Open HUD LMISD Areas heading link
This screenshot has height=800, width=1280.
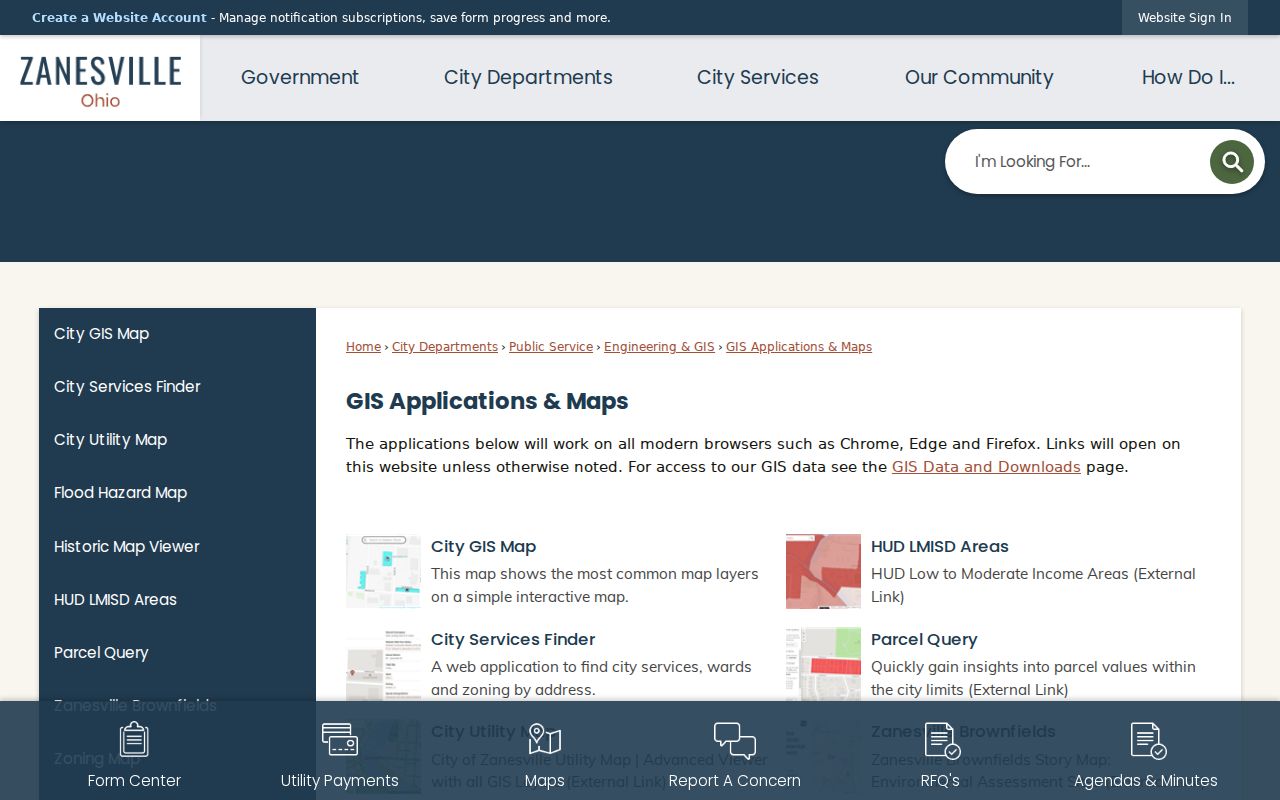[x=940, y=547]
